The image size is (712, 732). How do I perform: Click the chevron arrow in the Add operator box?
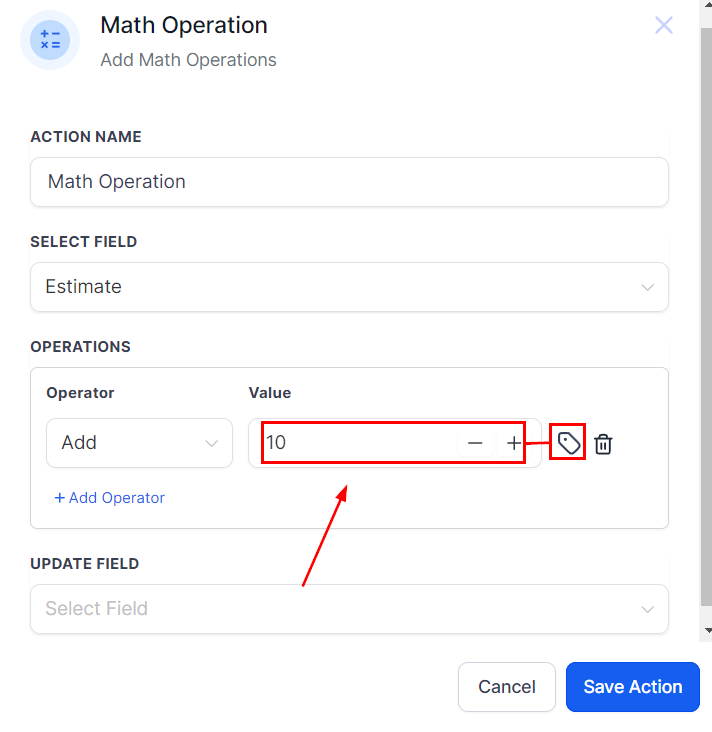tap(212, 443)
